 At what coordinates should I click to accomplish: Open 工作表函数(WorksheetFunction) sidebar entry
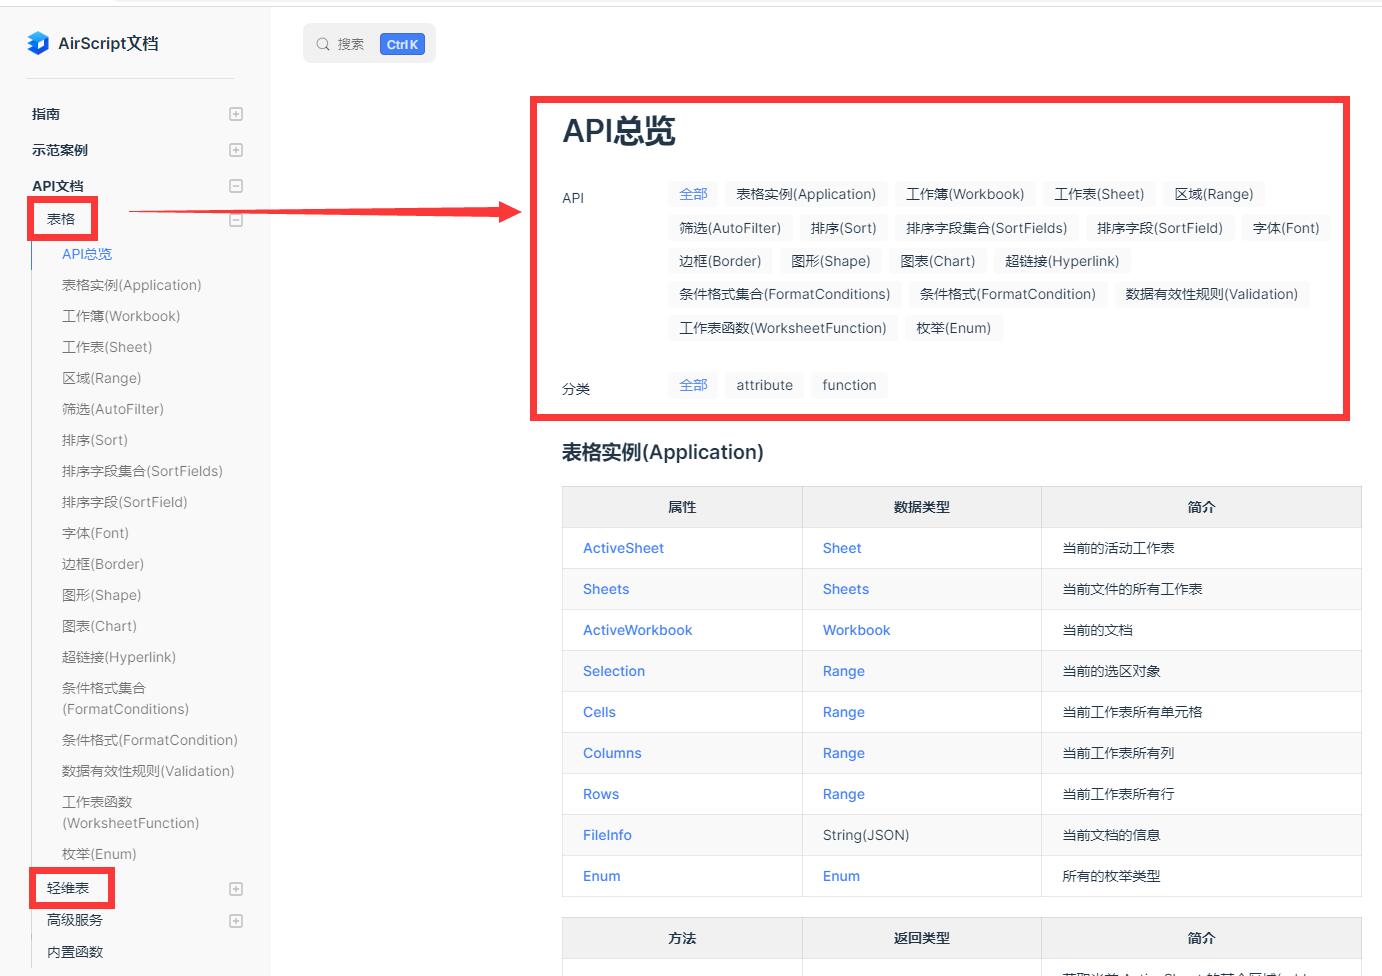tap(130, 812)
